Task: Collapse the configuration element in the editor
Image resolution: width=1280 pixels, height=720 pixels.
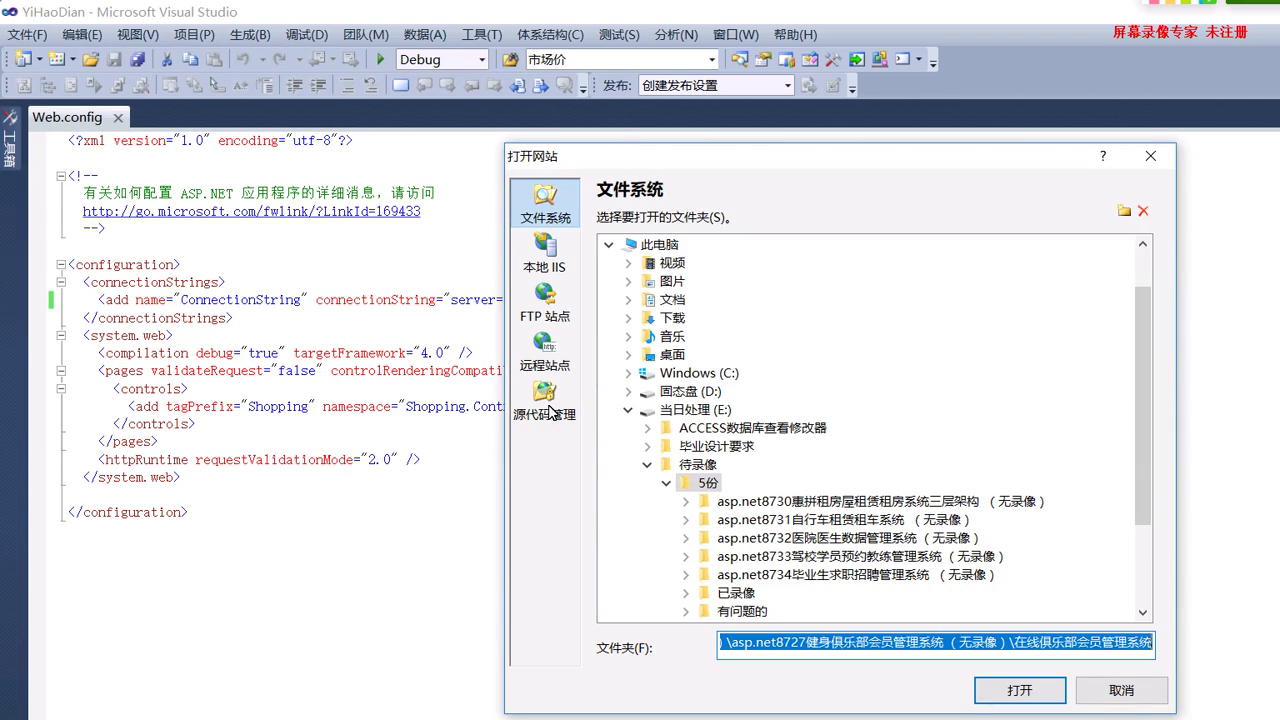Action: pos(61,265)
